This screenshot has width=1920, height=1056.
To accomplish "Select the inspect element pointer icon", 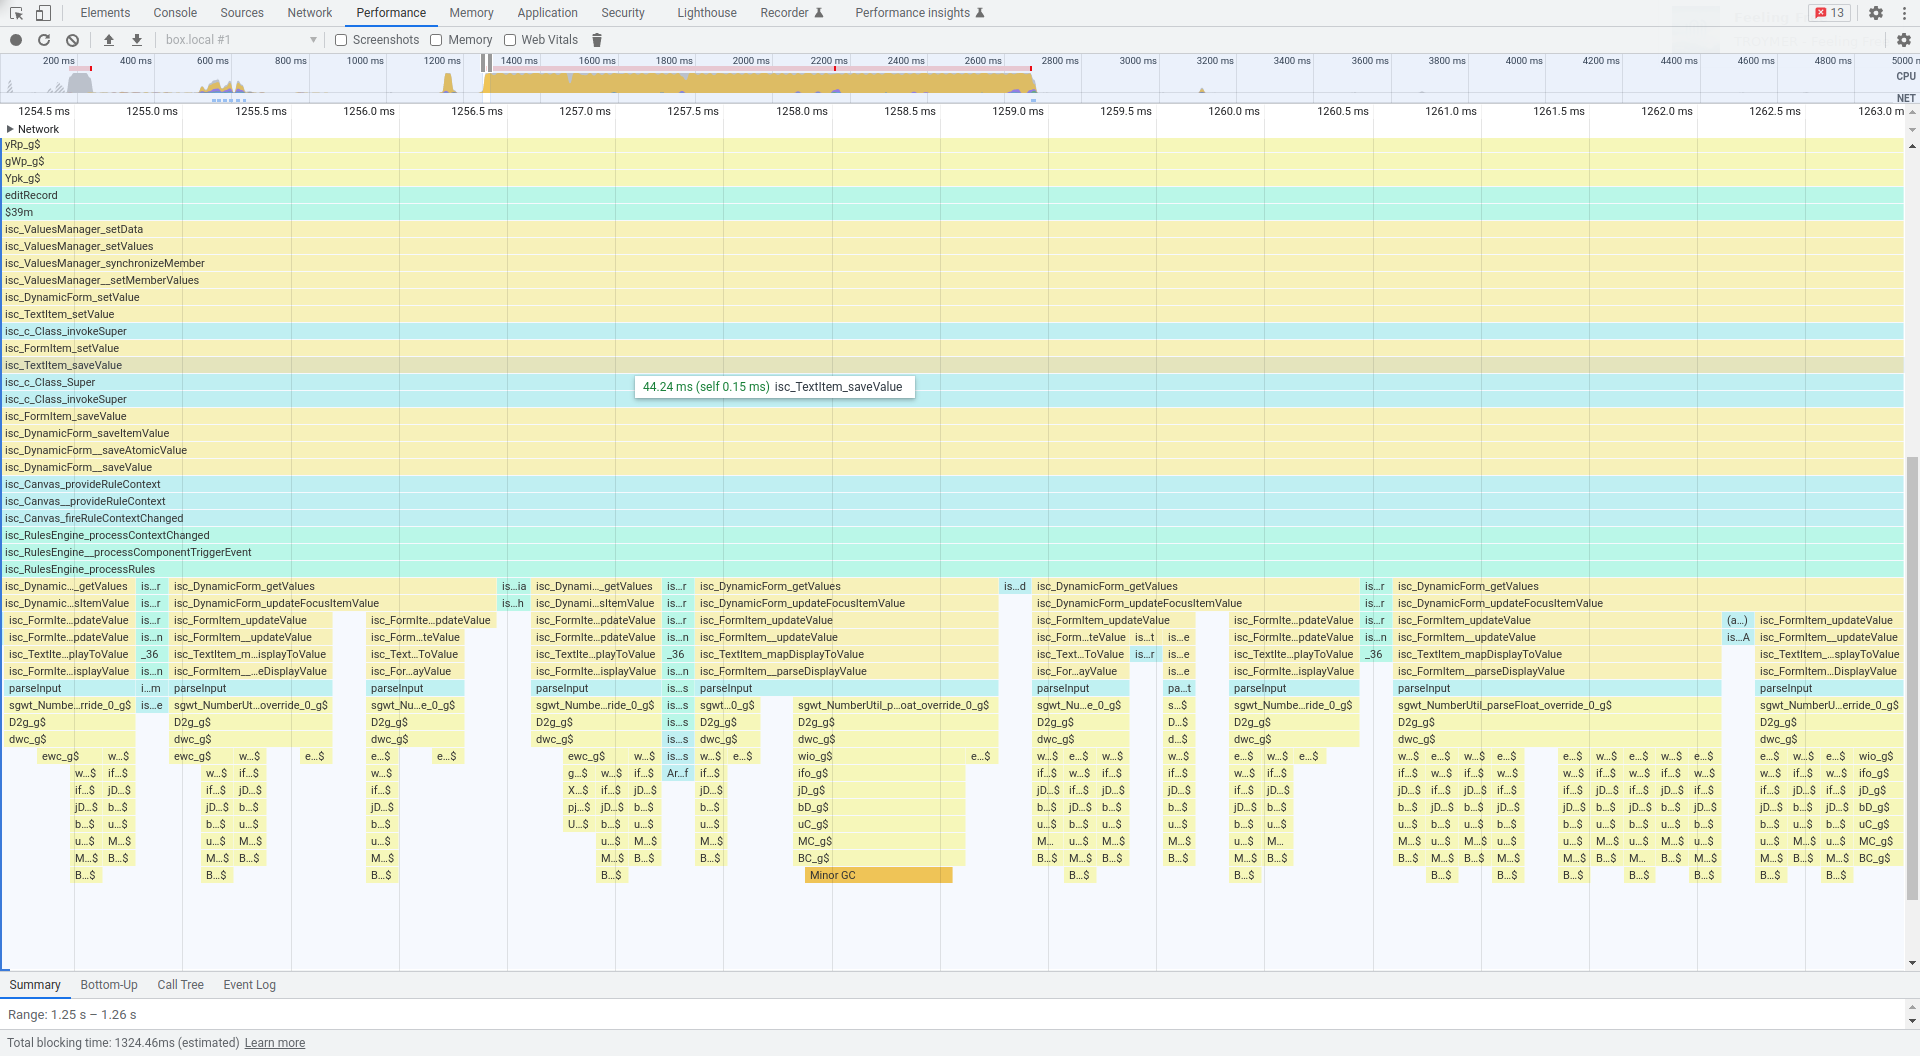I will 16,13.
